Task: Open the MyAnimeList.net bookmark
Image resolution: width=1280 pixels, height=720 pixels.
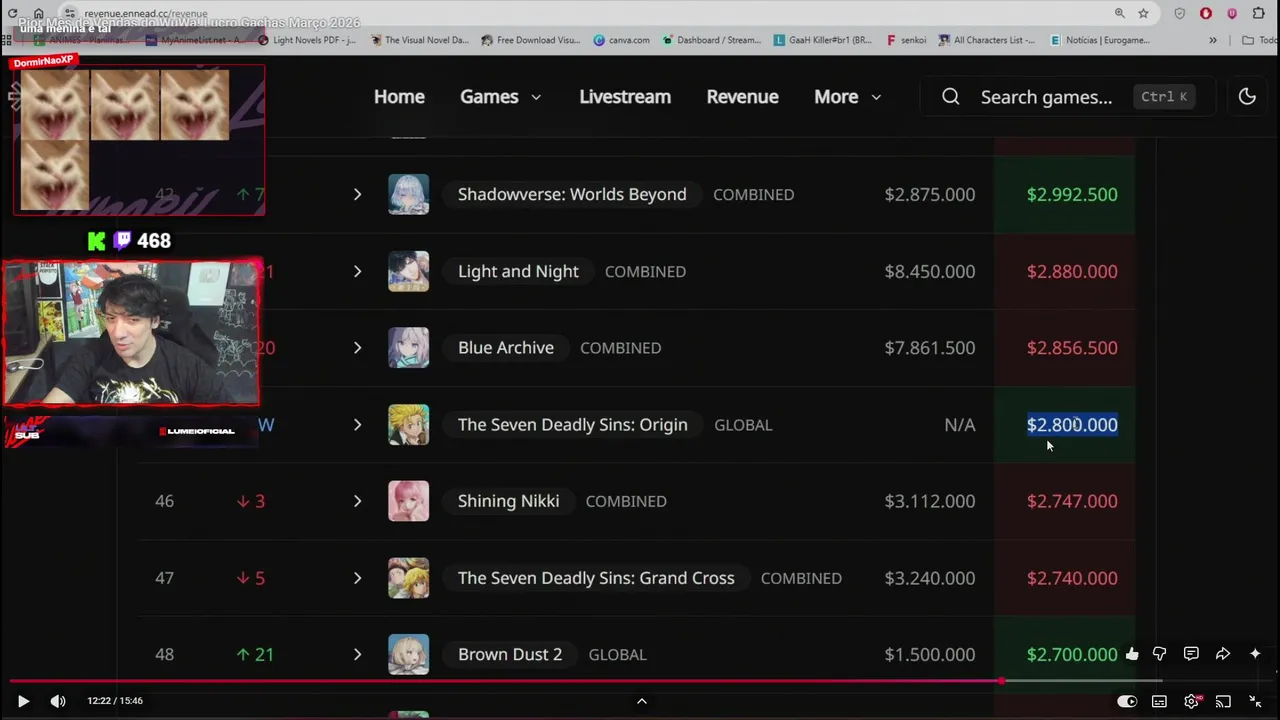Action: pyautogui.click(x=193, y=40)
